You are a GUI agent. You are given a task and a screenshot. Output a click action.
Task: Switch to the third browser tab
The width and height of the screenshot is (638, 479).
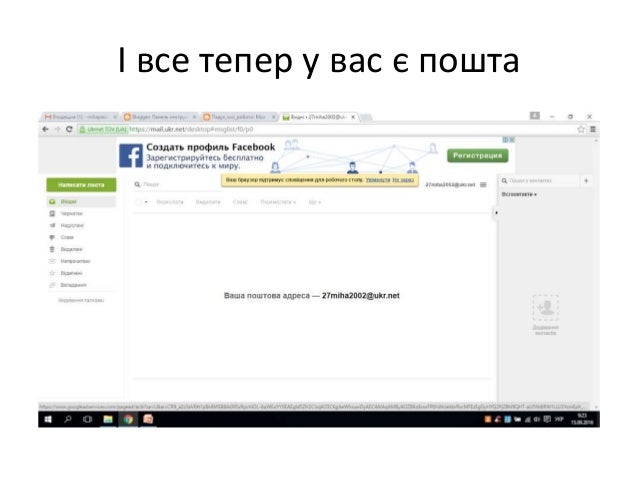pos(239,117)
